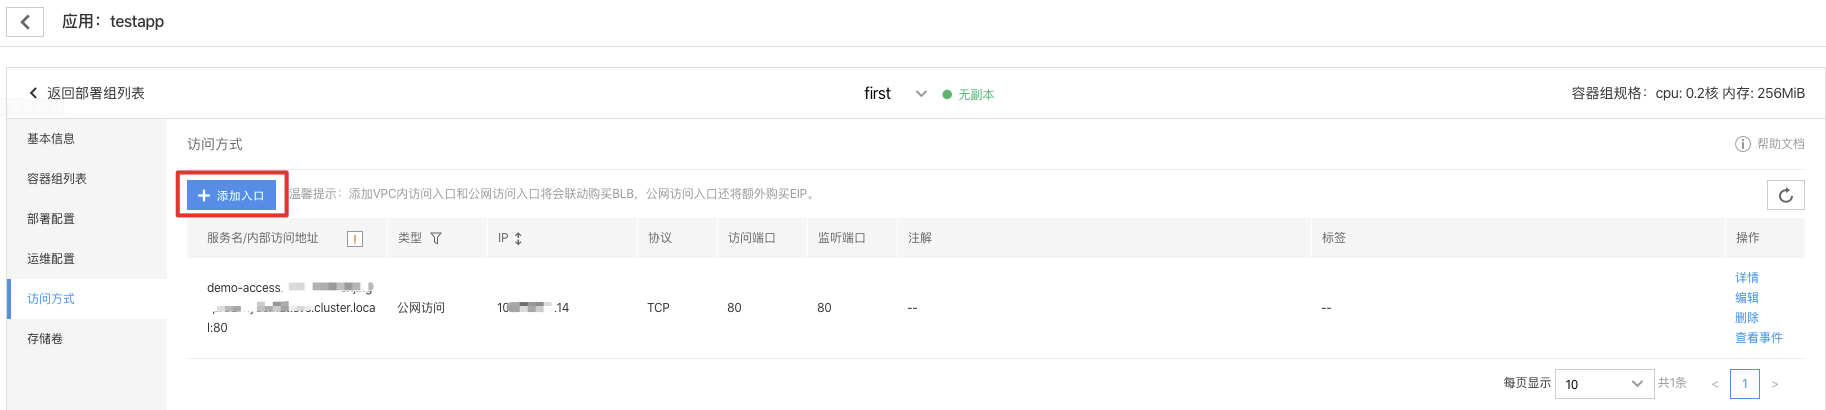Open 帮助文档 info icon
The height and width of the screenshot is (410, 1826).
(x=1742, y=144)
